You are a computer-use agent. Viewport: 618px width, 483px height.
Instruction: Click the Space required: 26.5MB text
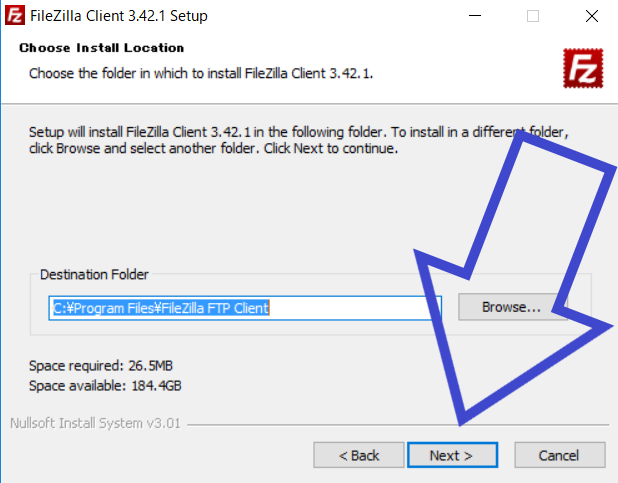101,366
